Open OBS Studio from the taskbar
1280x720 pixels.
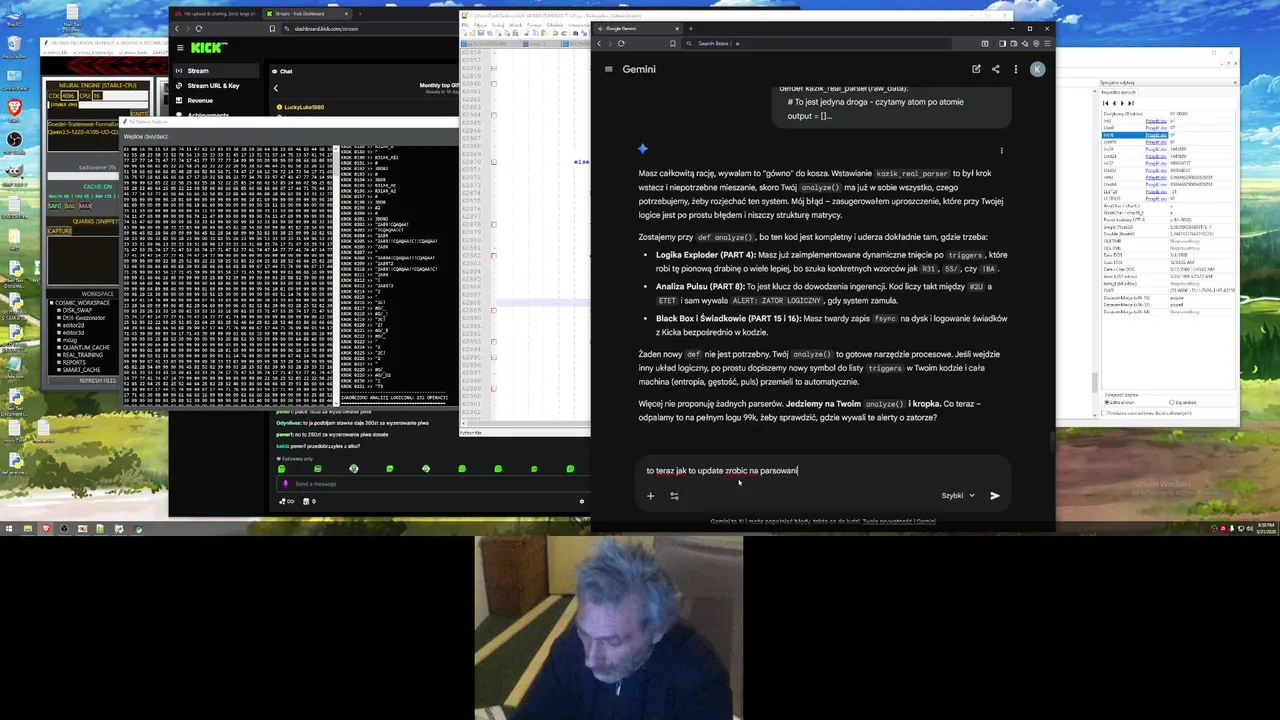point(64,529)
